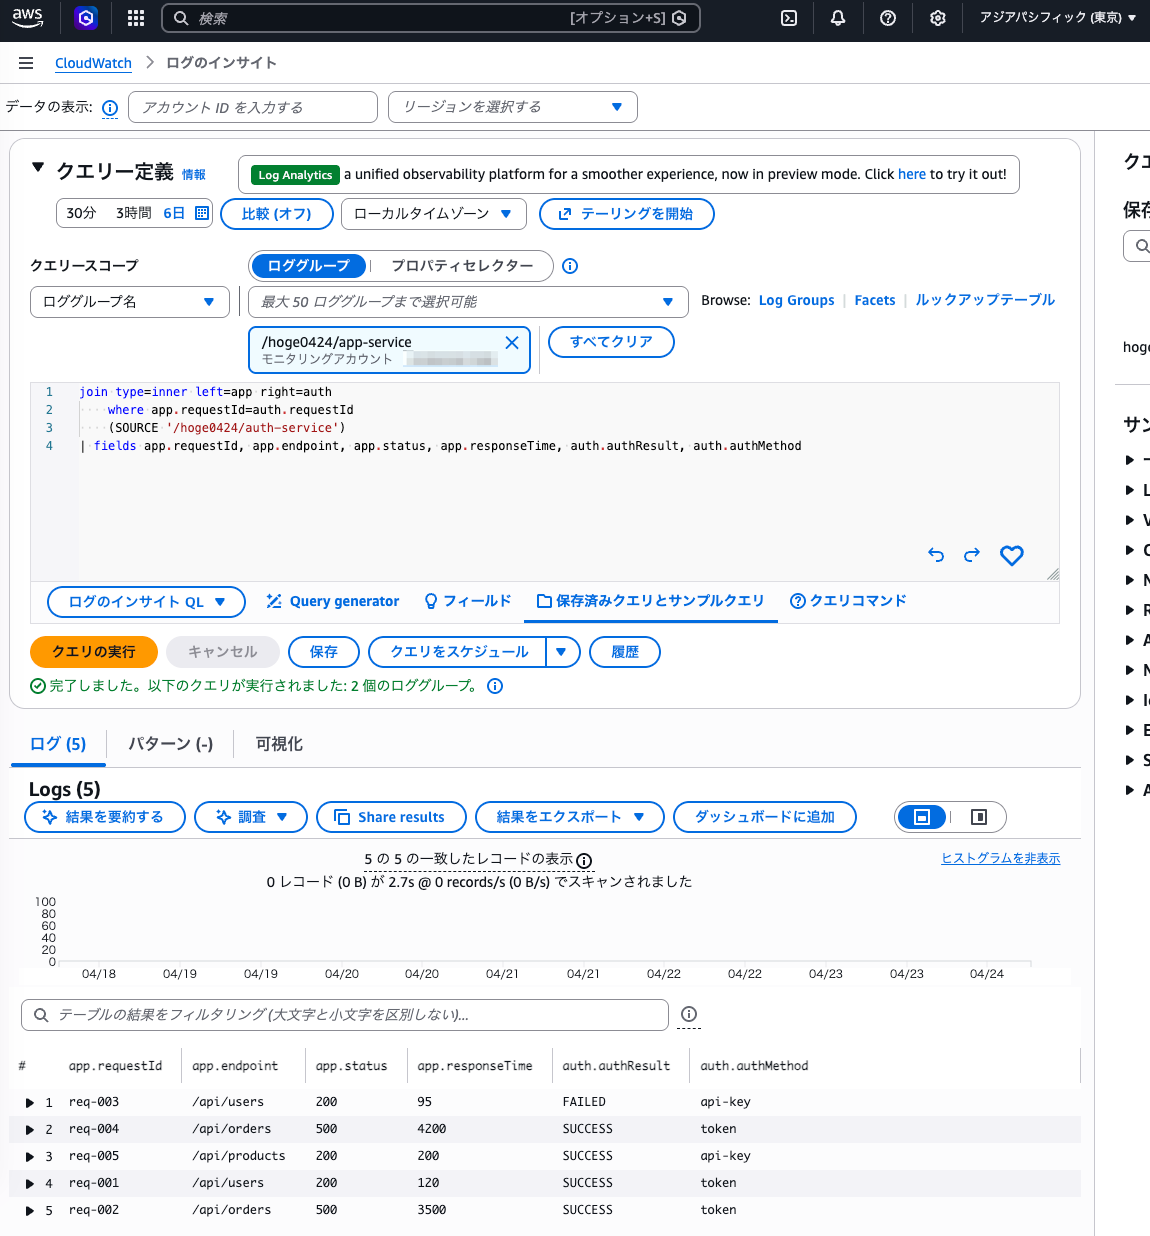Open the 結果をエクスポート dropdown
The height and width of the screenshot is (1236, 1150).
point(569,817)
